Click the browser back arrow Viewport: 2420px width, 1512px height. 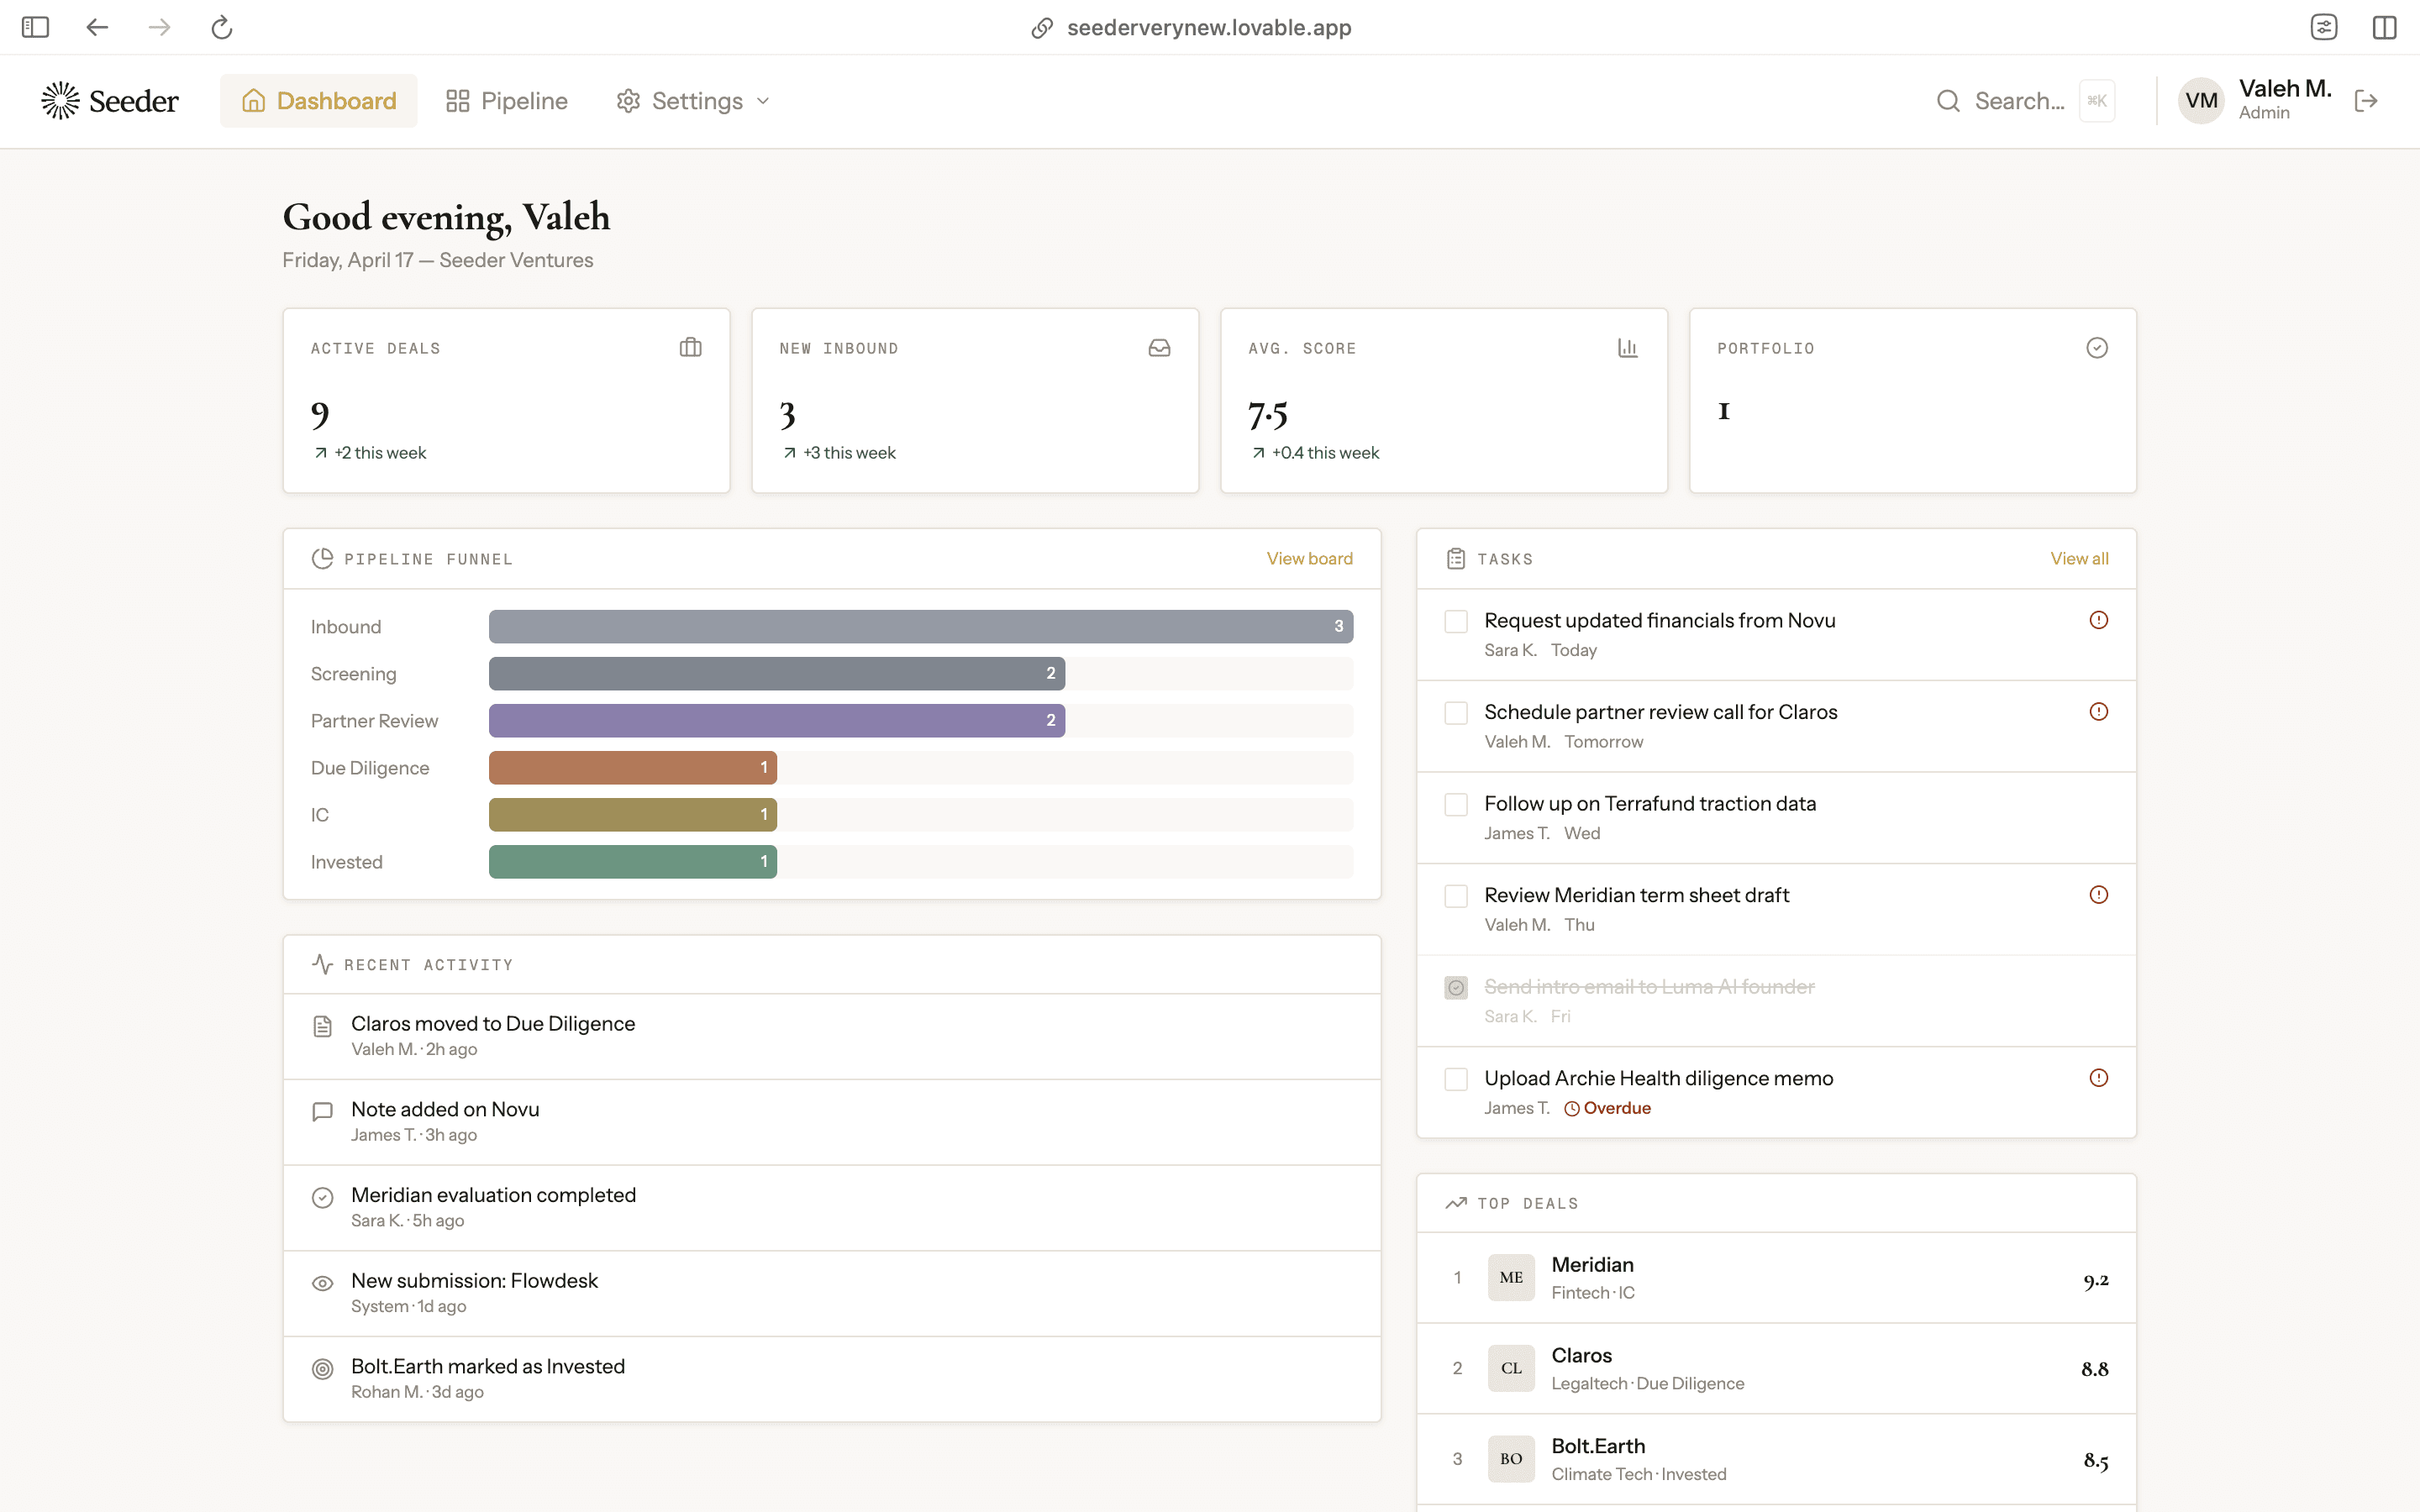tap(97, 27)
